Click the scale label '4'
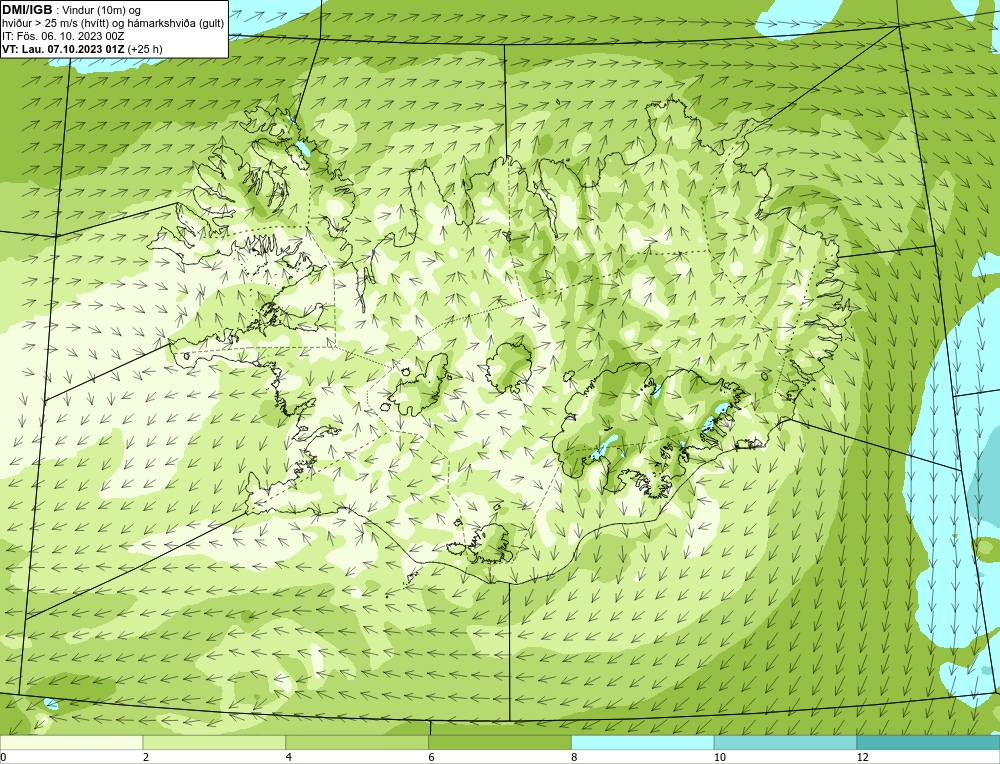This screenshot has height=764, width=1000. [x=289, y=757]
